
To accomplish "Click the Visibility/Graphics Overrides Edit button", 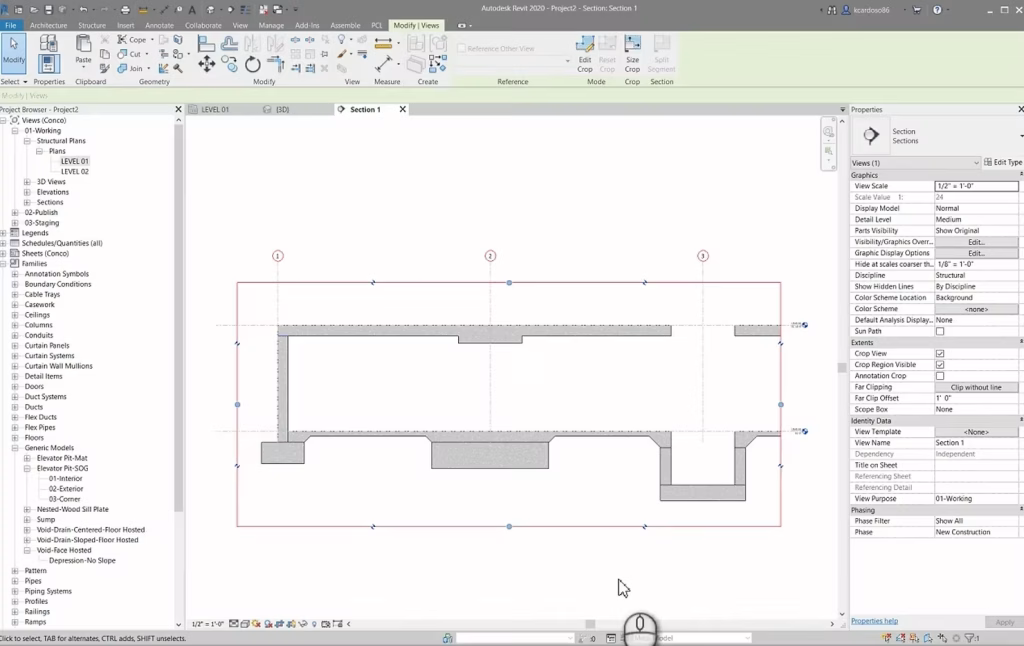I will coord(975,242).
